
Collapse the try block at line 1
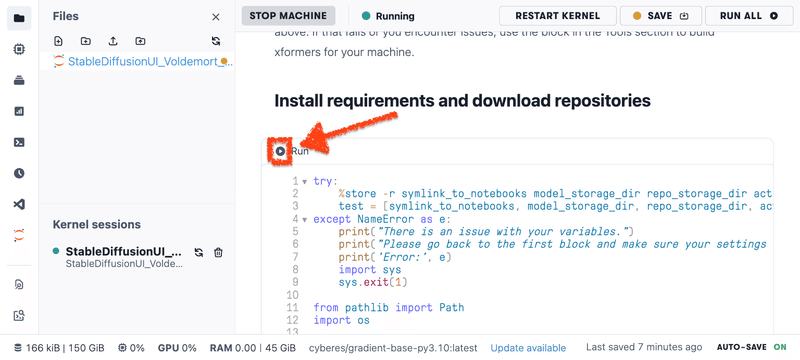(305, 182)
